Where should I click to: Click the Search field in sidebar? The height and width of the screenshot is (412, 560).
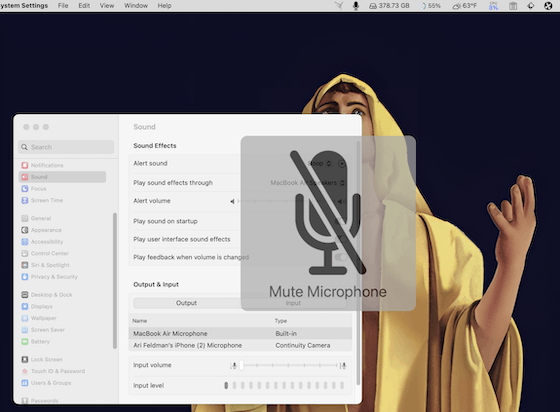click(x=66, y=147)
